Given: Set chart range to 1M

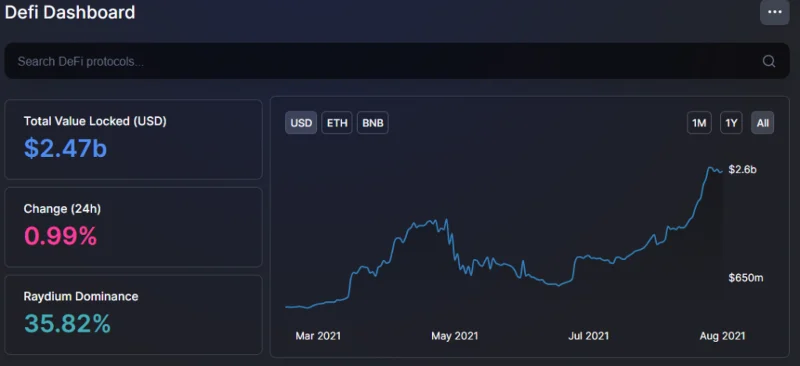Looking at the screenshot, I should [x=699, y=123].
